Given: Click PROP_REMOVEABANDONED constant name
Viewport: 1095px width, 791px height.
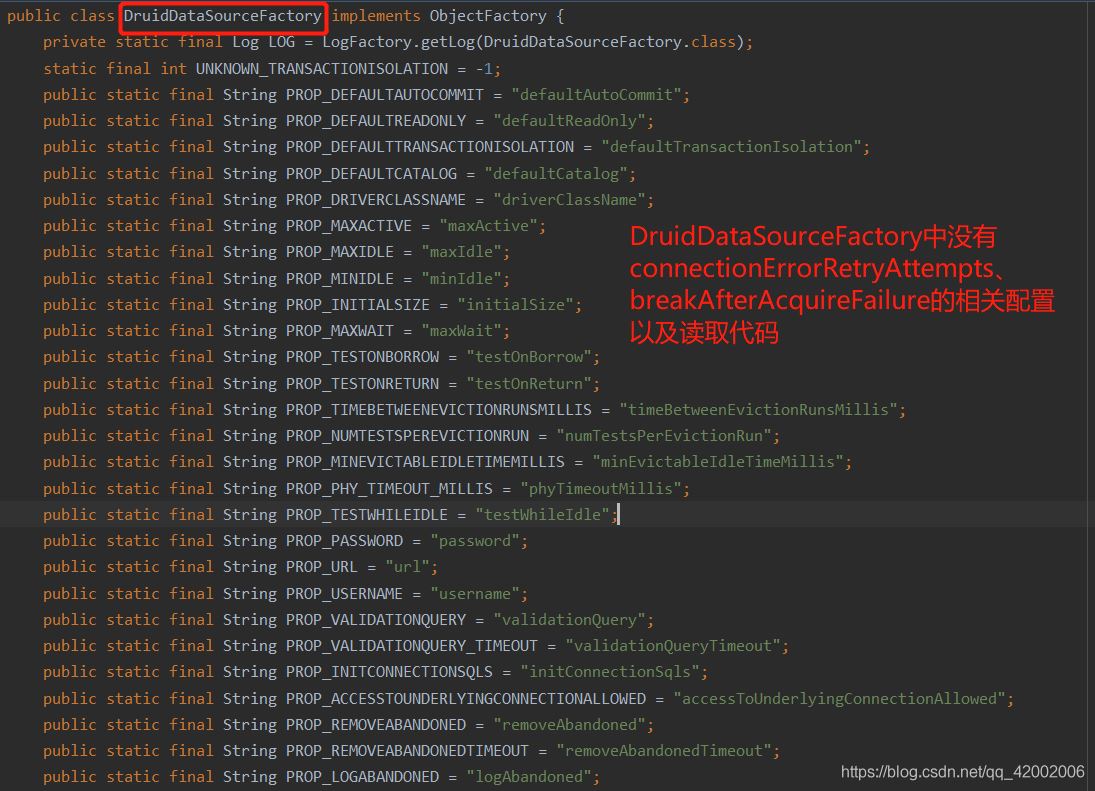Looking at the screenshot, I should (x=376, y=725).
